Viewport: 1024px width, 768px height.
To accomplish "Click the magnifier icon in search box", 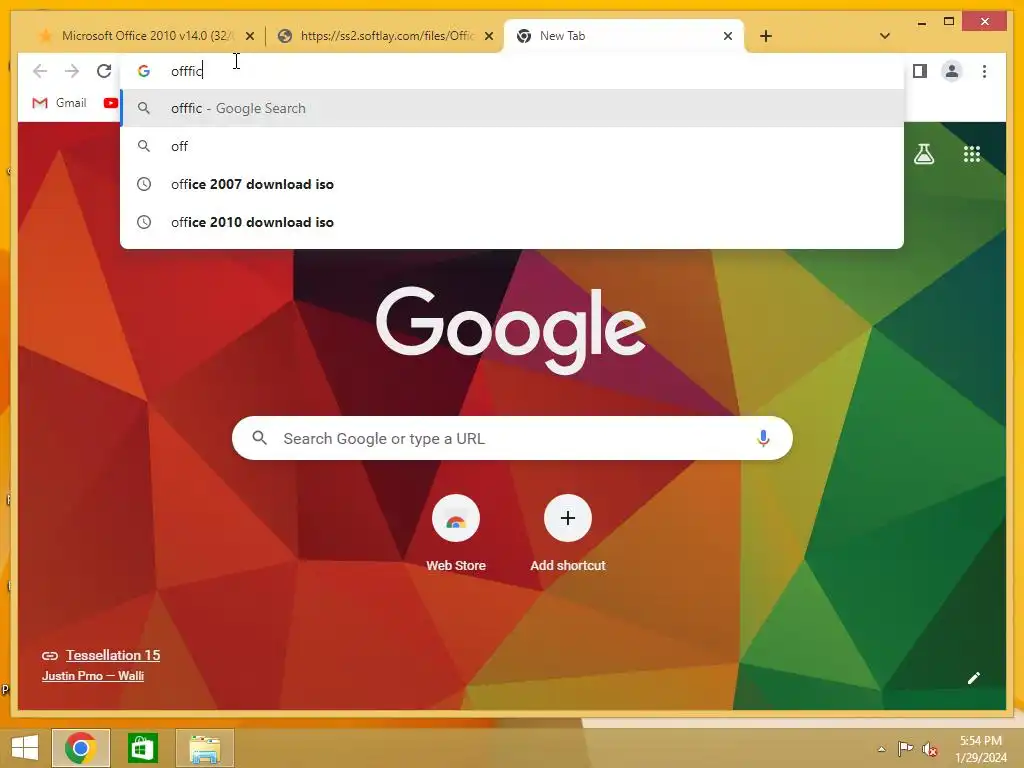I will (259, 438).
